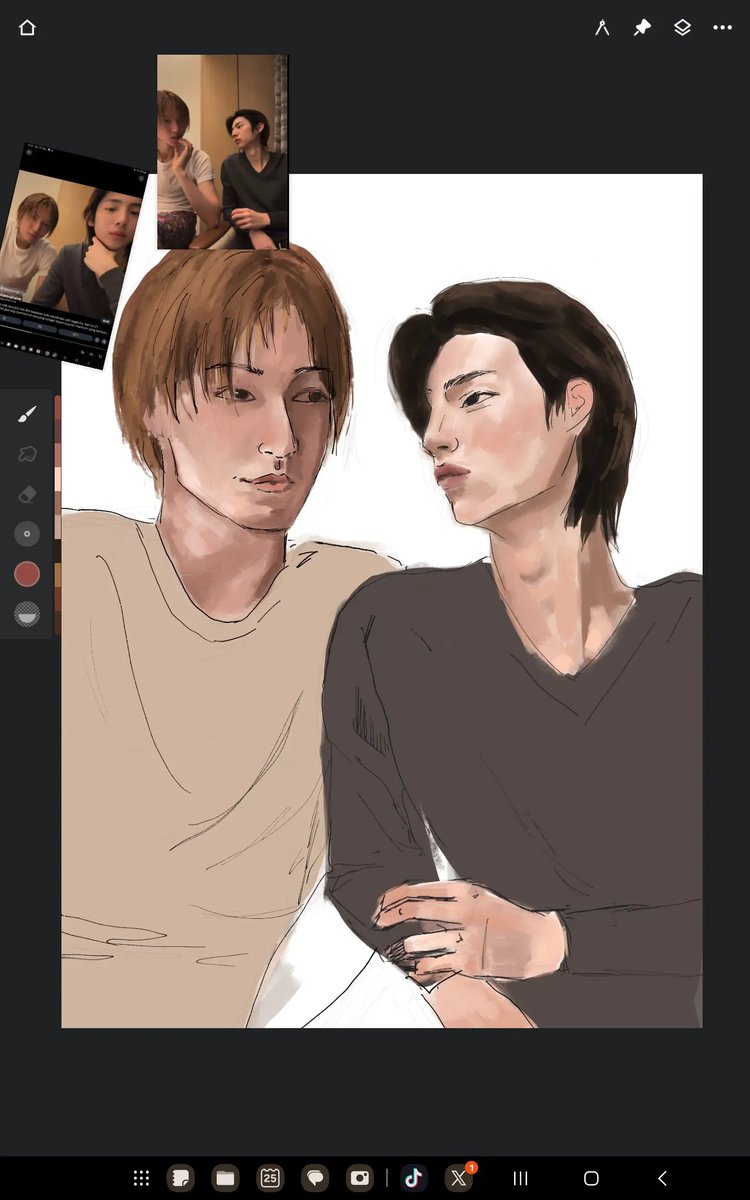Image resolution: width=750 pixels, height=1200 pixels.
Task: Open the red active color picker
Action: tap(27, 574)
